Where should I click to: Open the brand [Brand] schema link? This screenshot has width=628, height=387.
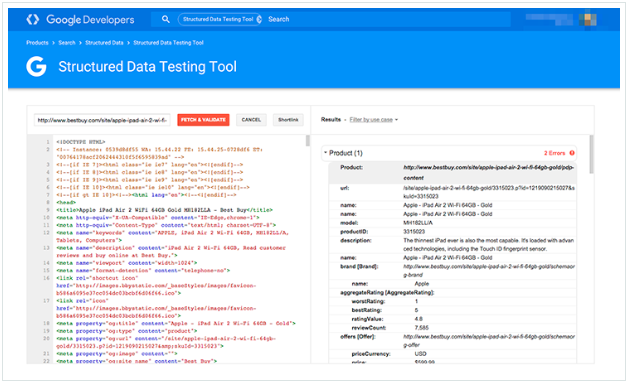coord(489,270)
